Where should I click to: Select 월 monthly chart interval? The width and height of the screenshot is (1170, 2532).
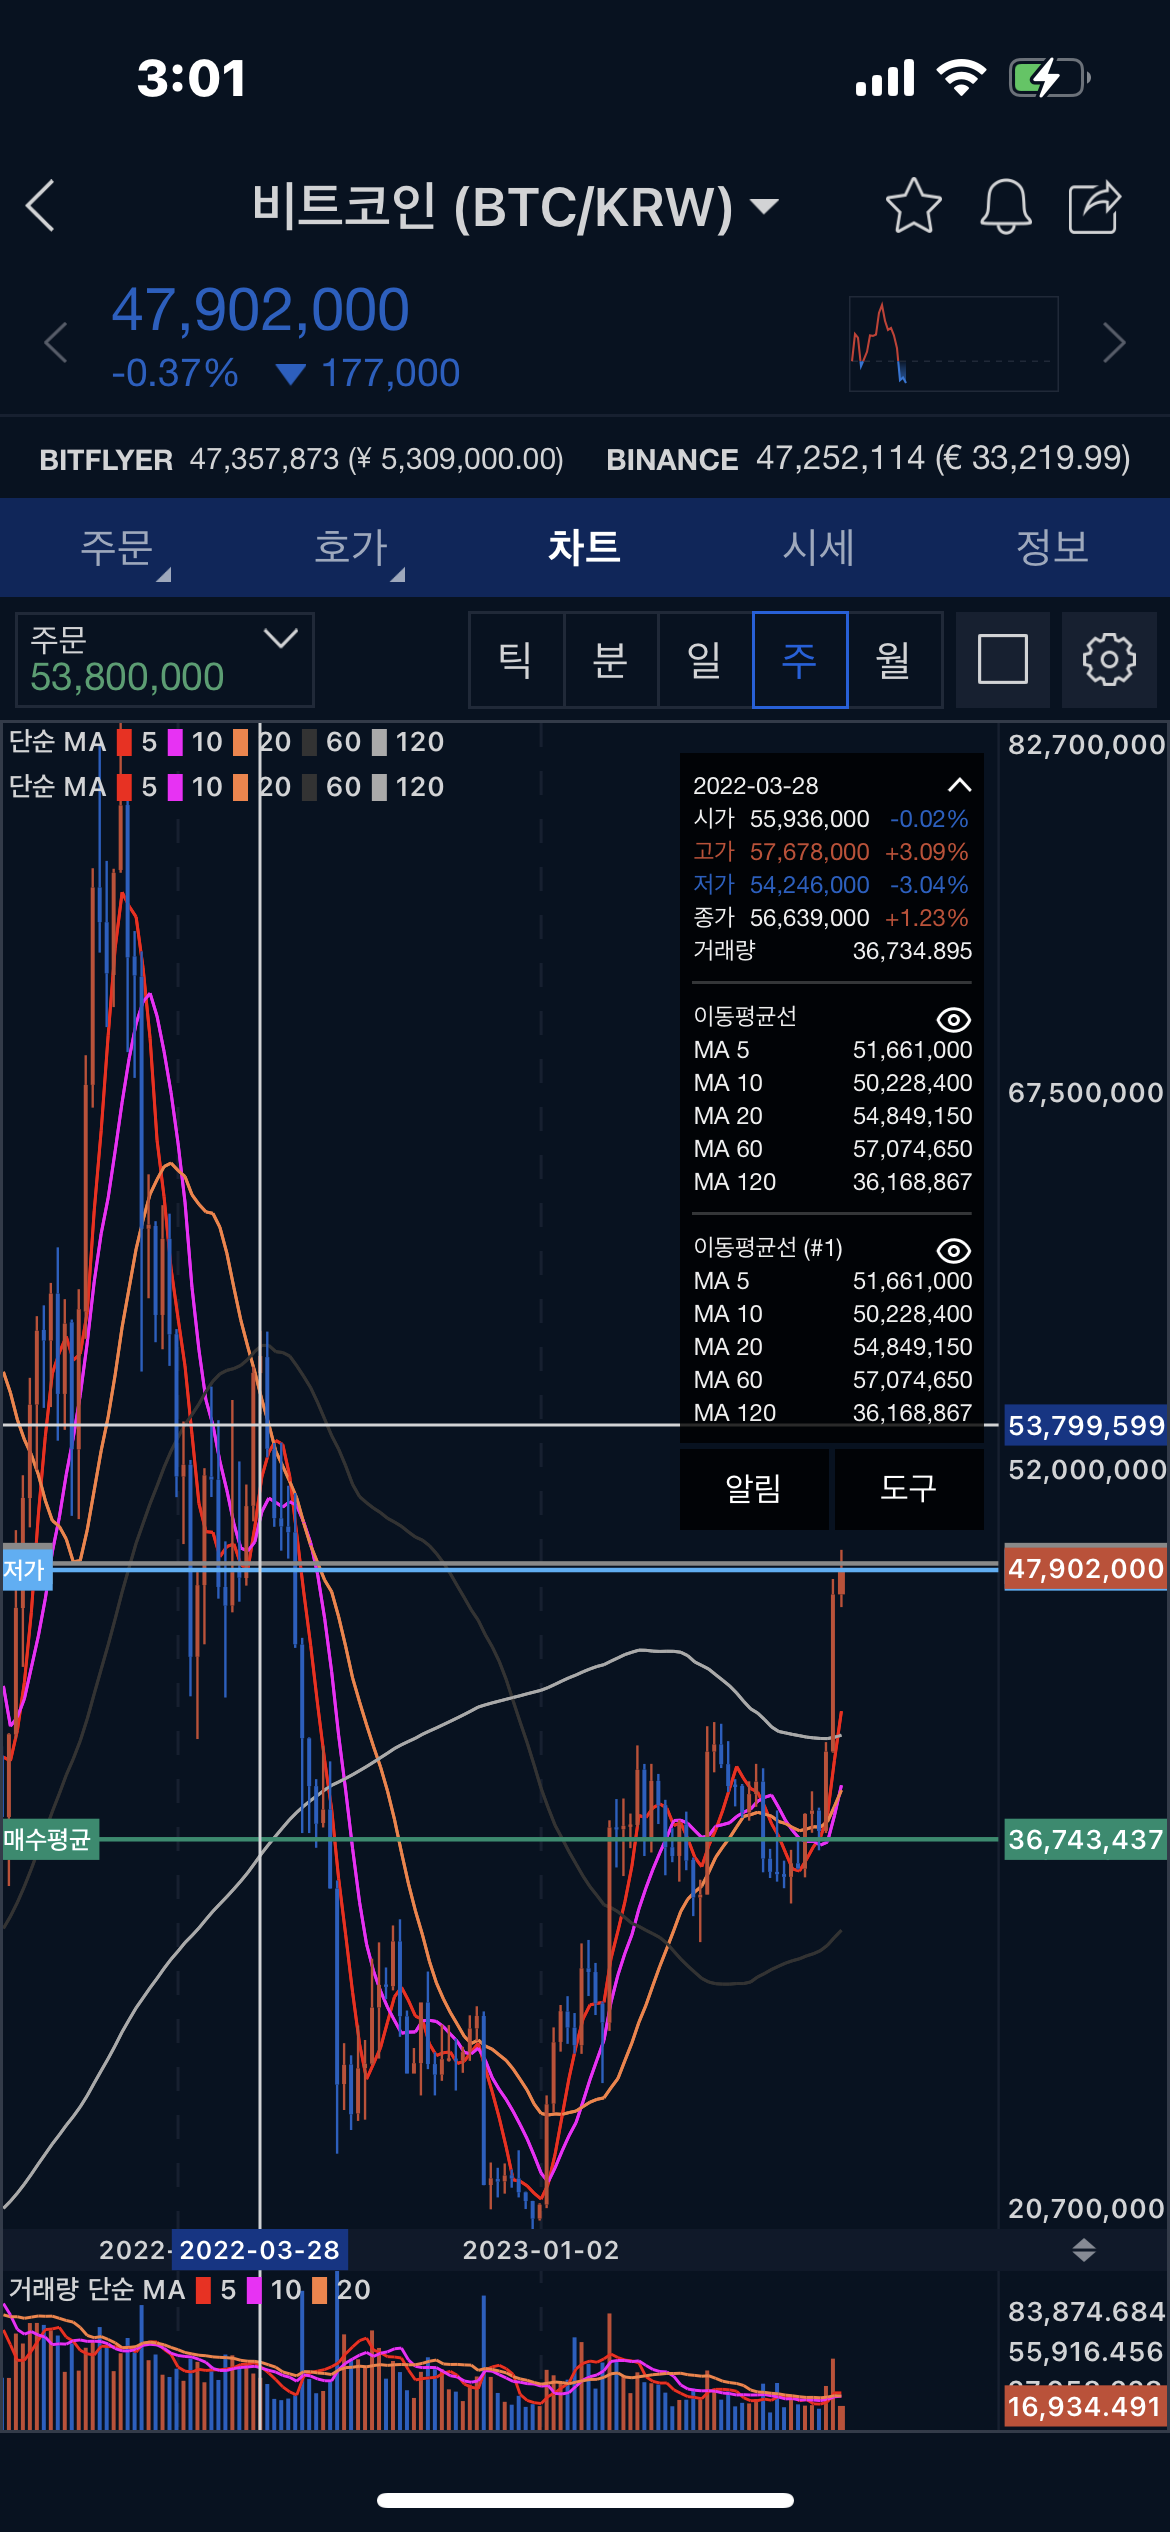(894, 659)
